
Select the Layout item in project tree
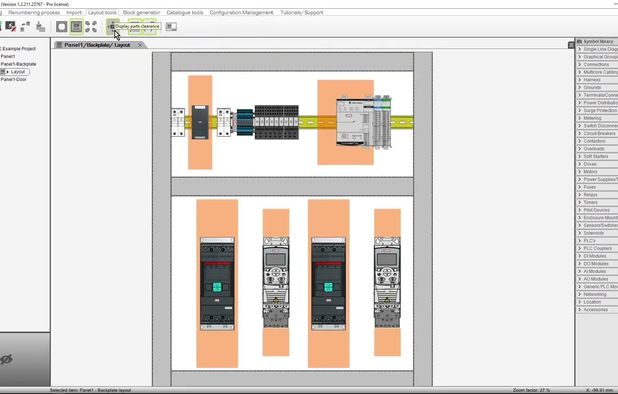tap(18, 72)
